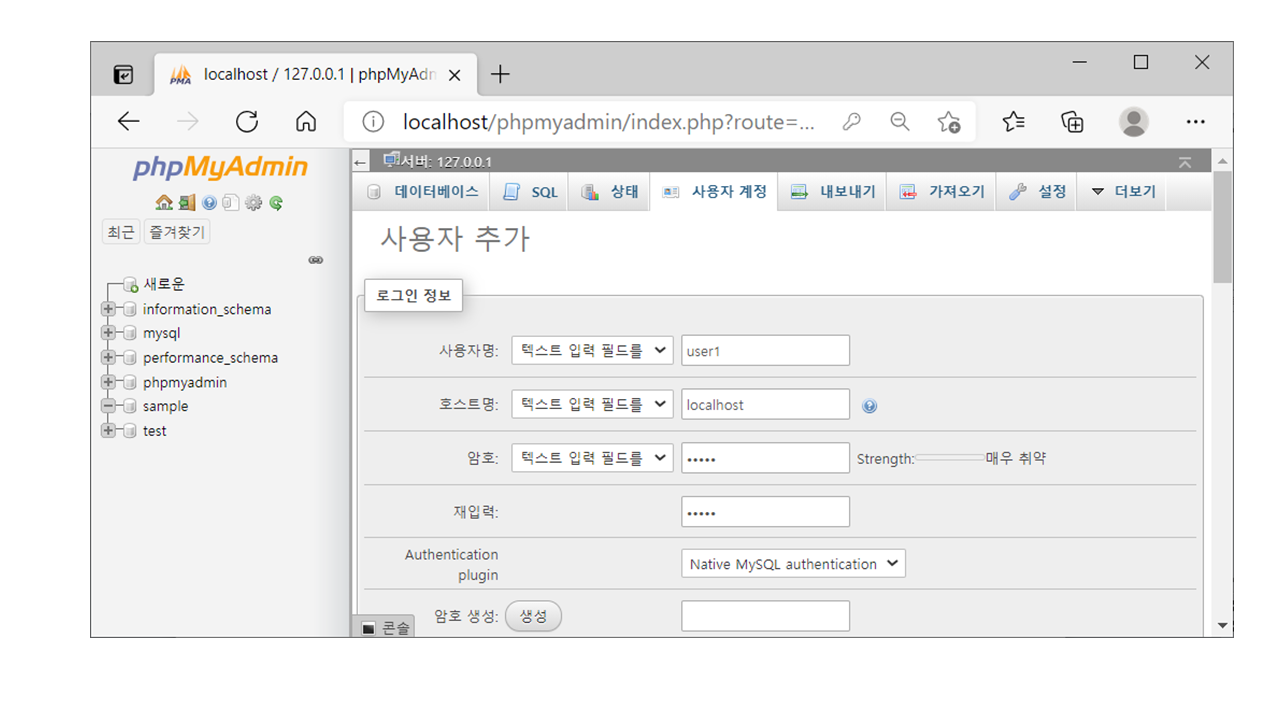Open the 더보기 more menu
Screen dimensions: 1280x720
1123,192
